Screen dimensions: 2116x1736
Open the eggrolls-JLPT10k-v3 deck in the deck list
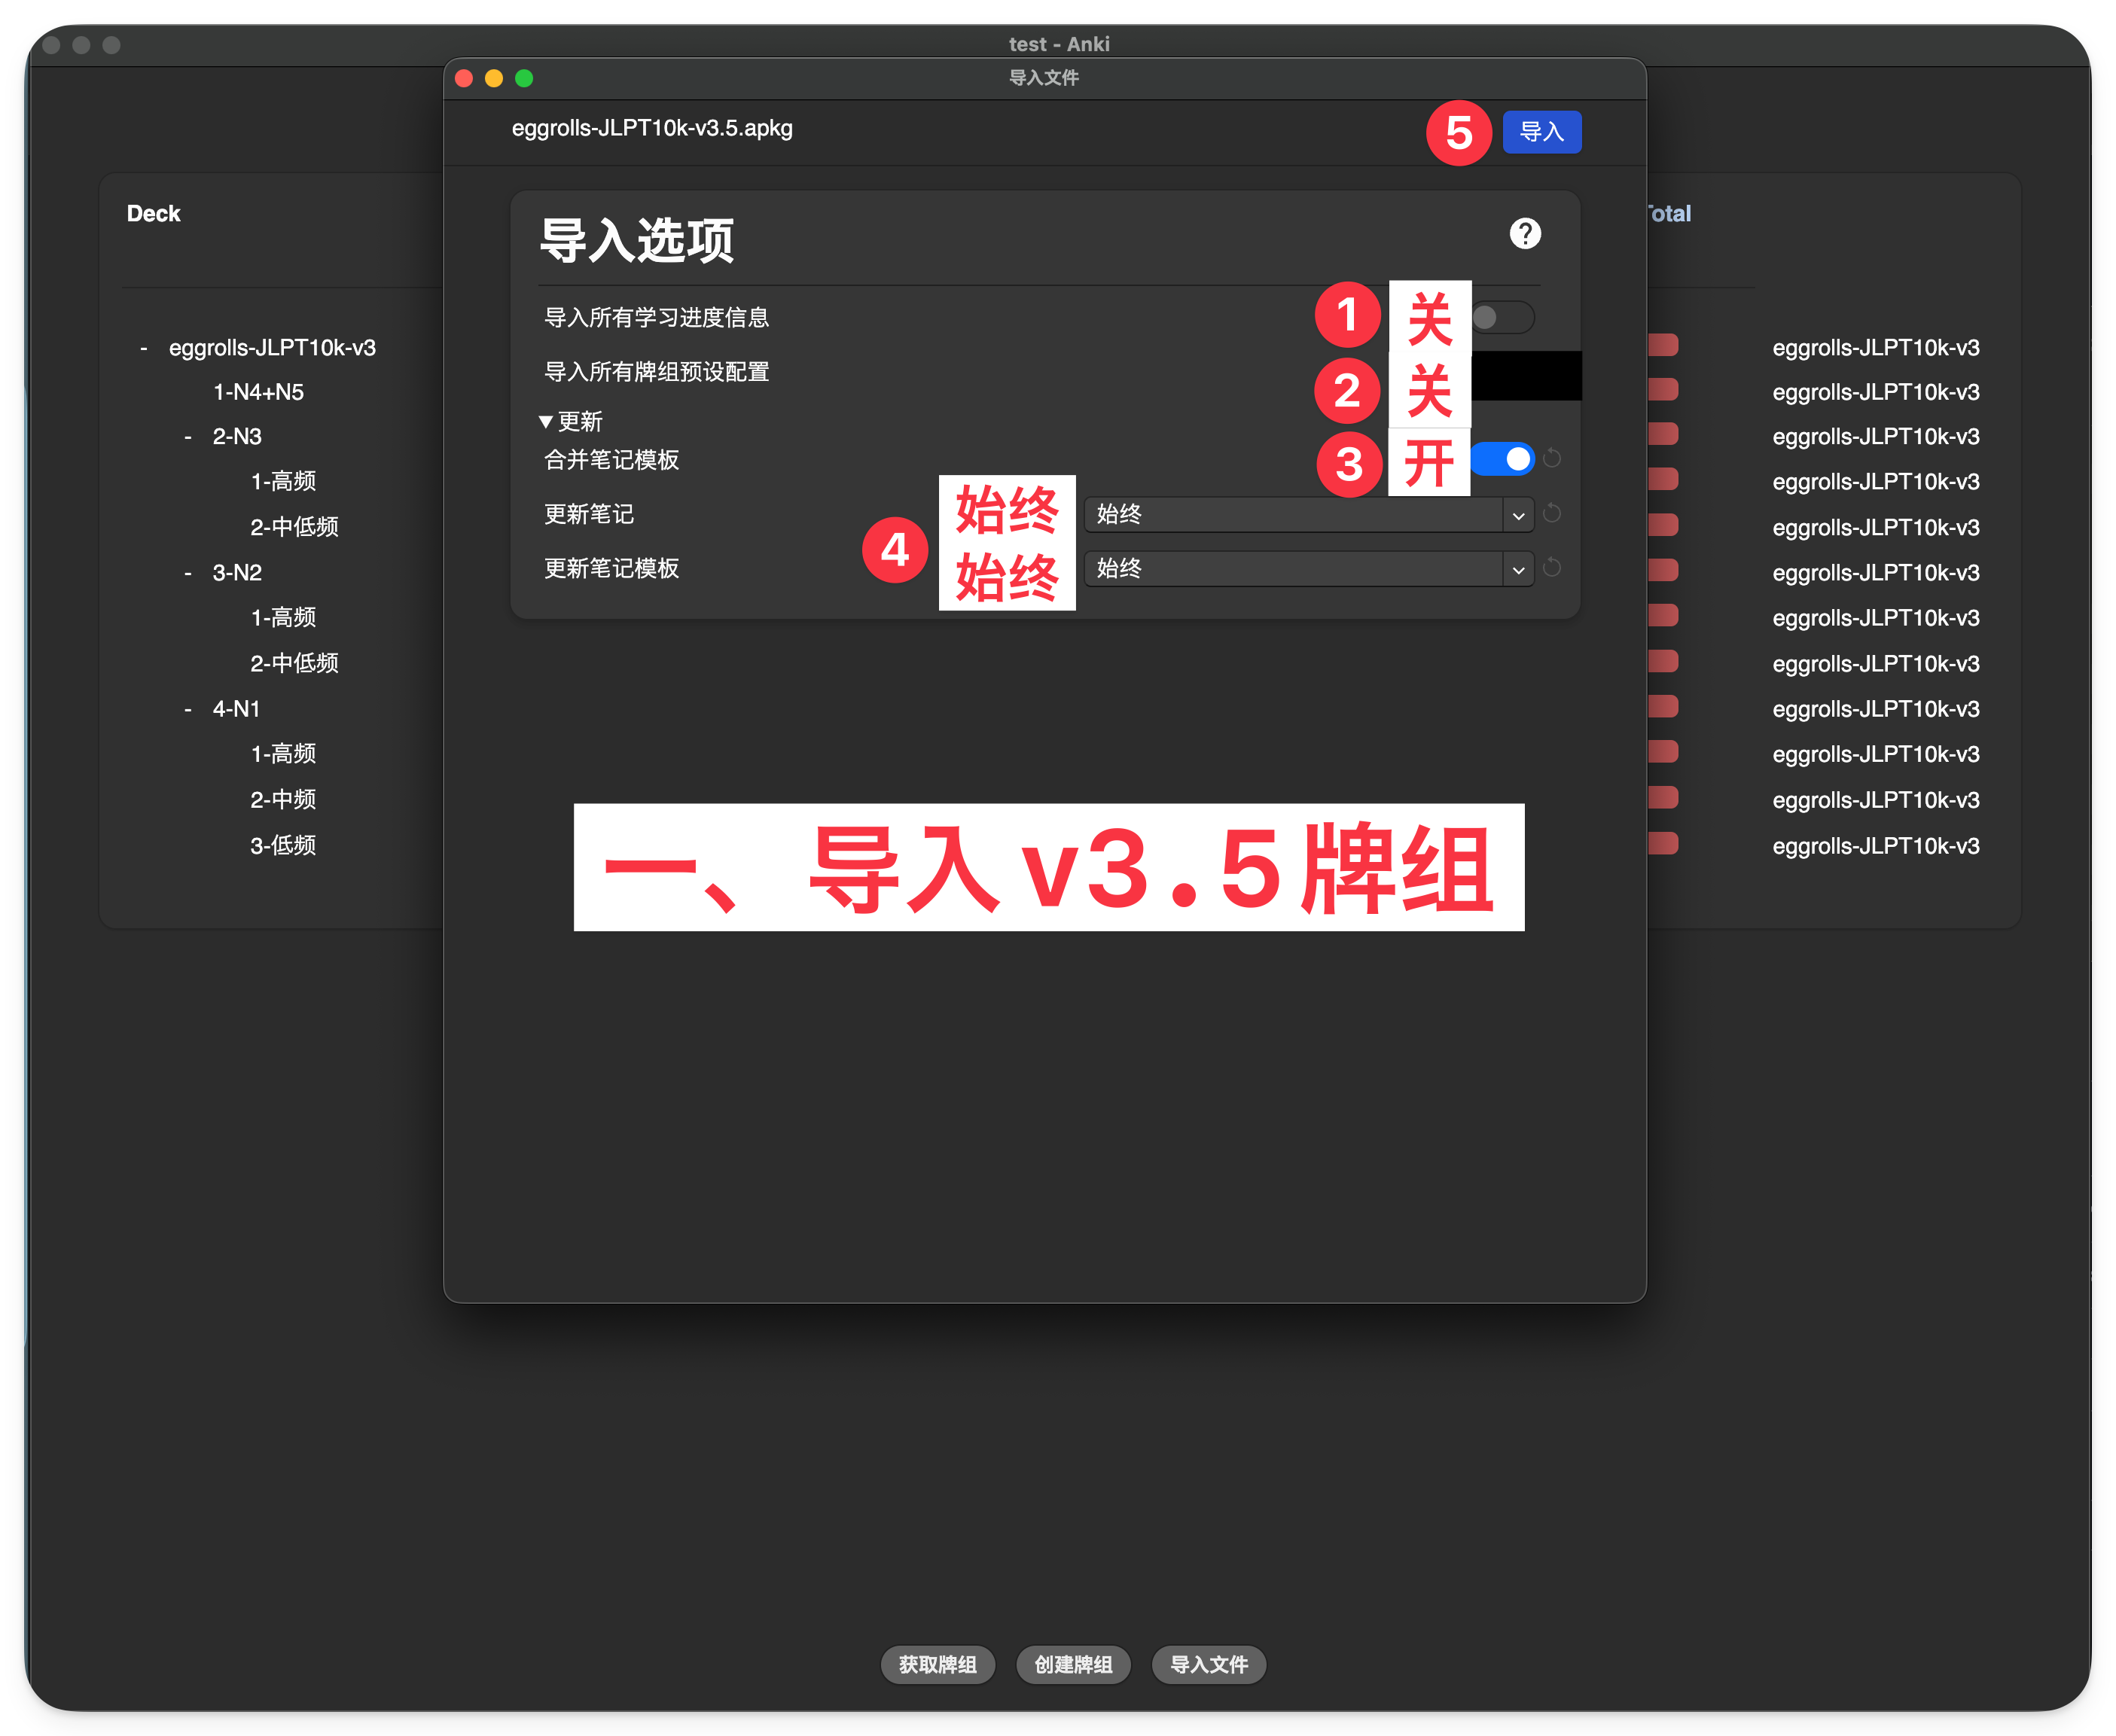[272, 348]
